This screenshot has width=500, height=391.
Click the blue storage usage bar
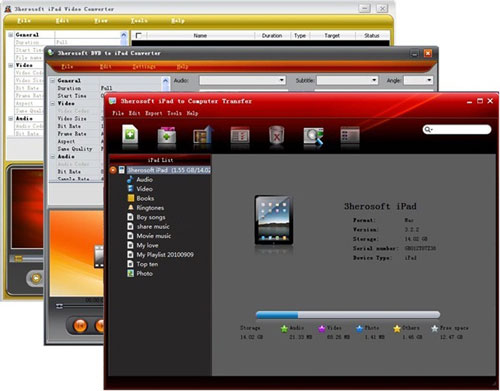coord(348,315)
